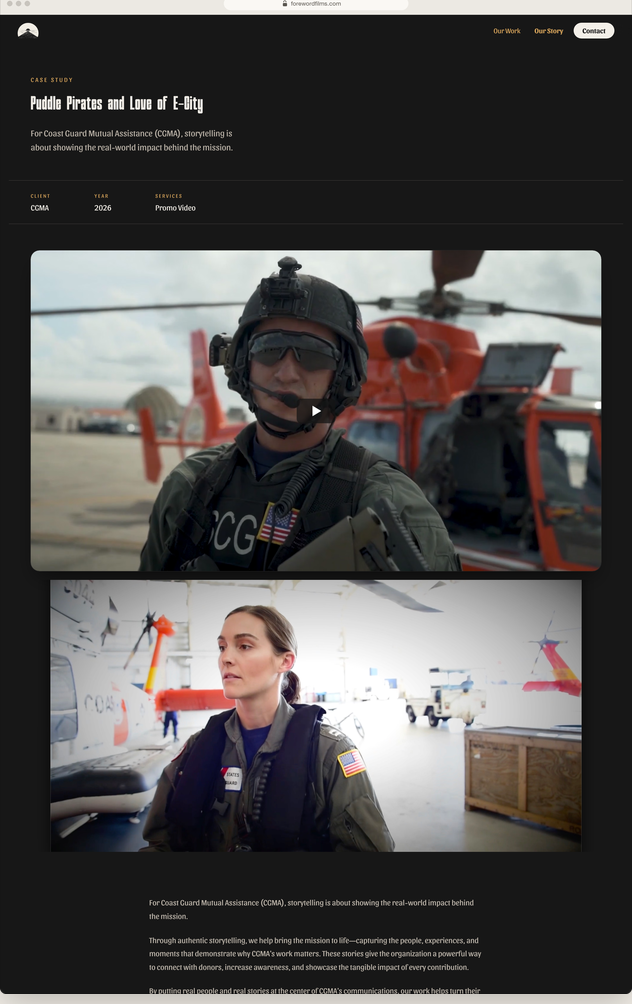Click the paragraph starting 'Through authentic storytelling'

(x=315, y=954)
